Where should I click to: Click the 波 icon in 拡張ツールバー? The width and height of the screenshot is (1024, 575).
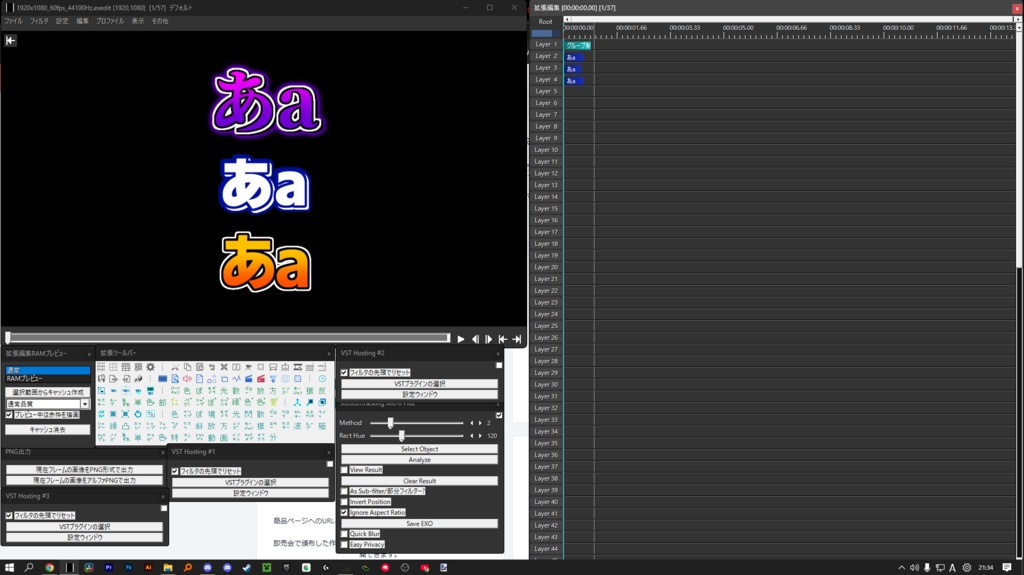[297, 426]
